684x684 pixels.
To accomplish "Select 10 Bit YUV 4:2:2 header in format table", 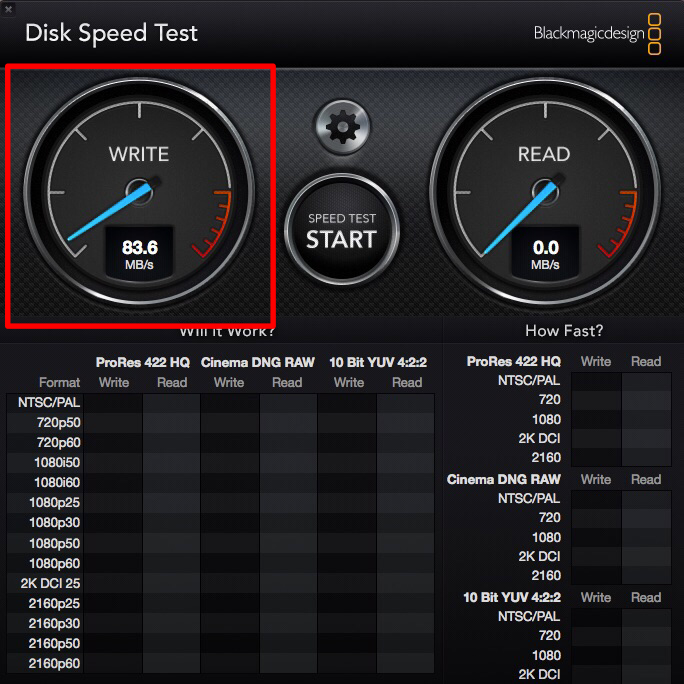I will [x=378, y=362].
